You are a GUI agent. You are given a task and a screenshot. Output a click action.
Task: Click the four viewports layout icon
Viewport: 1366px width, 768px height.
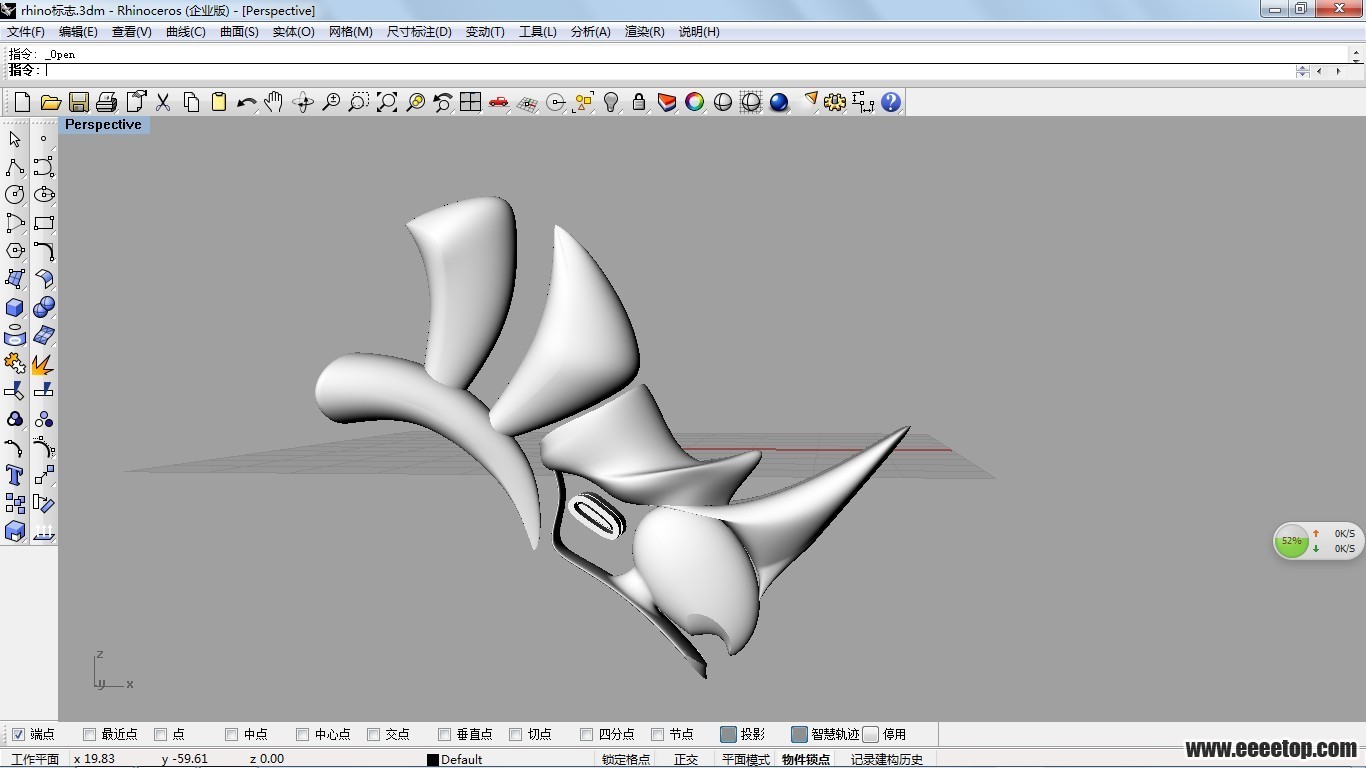(x=470, y=102)
